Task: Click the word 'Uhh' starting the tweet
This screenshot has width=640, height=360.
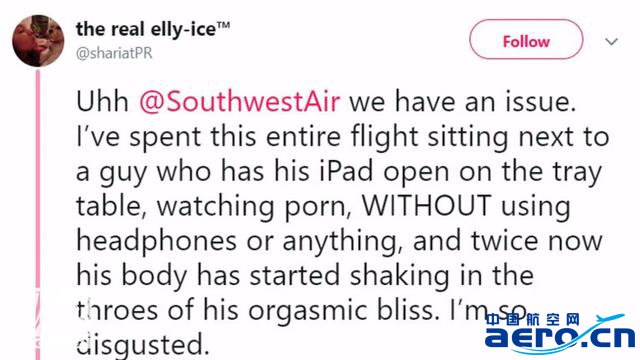Action: 102,101
